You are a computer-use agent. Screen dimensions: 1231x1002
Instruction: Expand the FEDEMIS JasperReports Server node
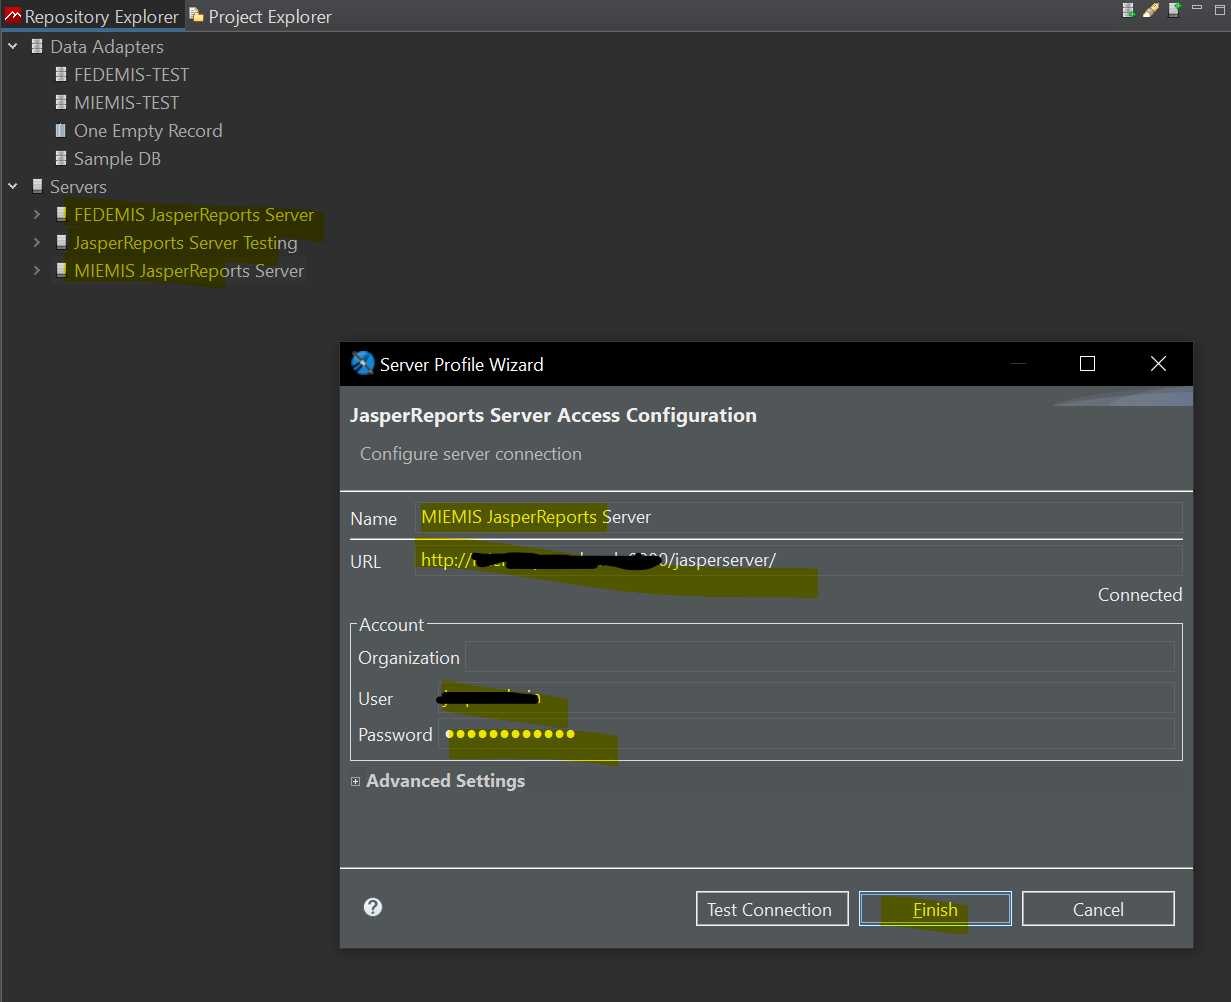pyautogui.click(x=37, y=215)
